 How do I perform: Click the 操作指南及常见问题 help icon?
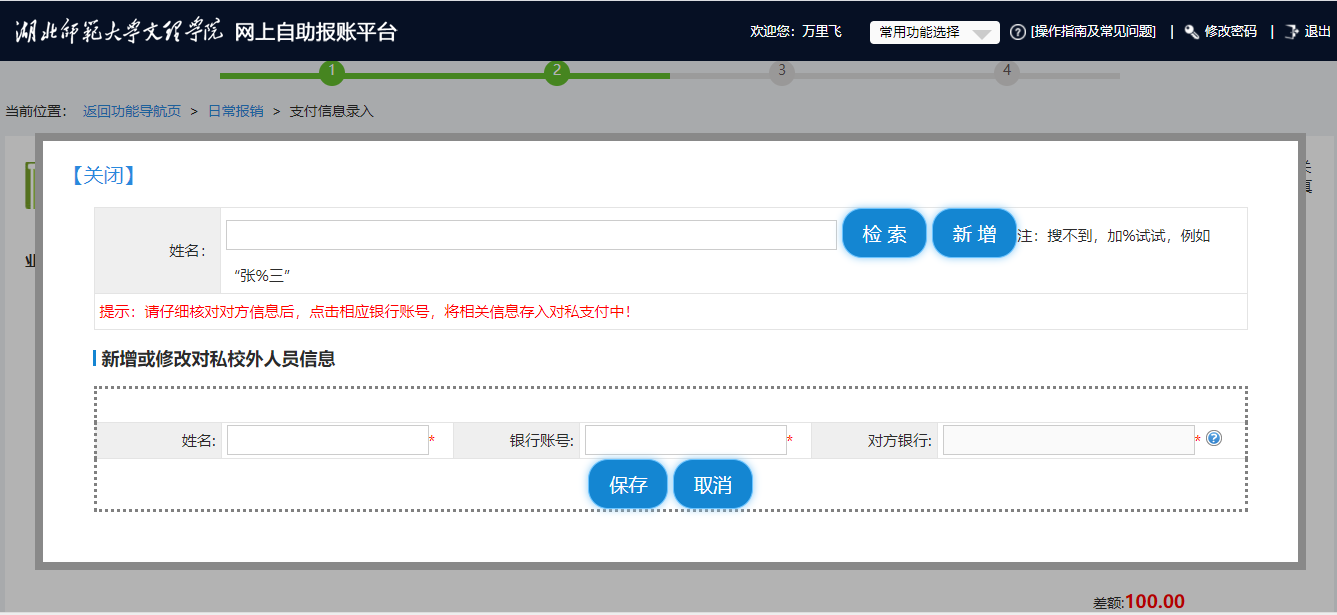(1018, 32)
